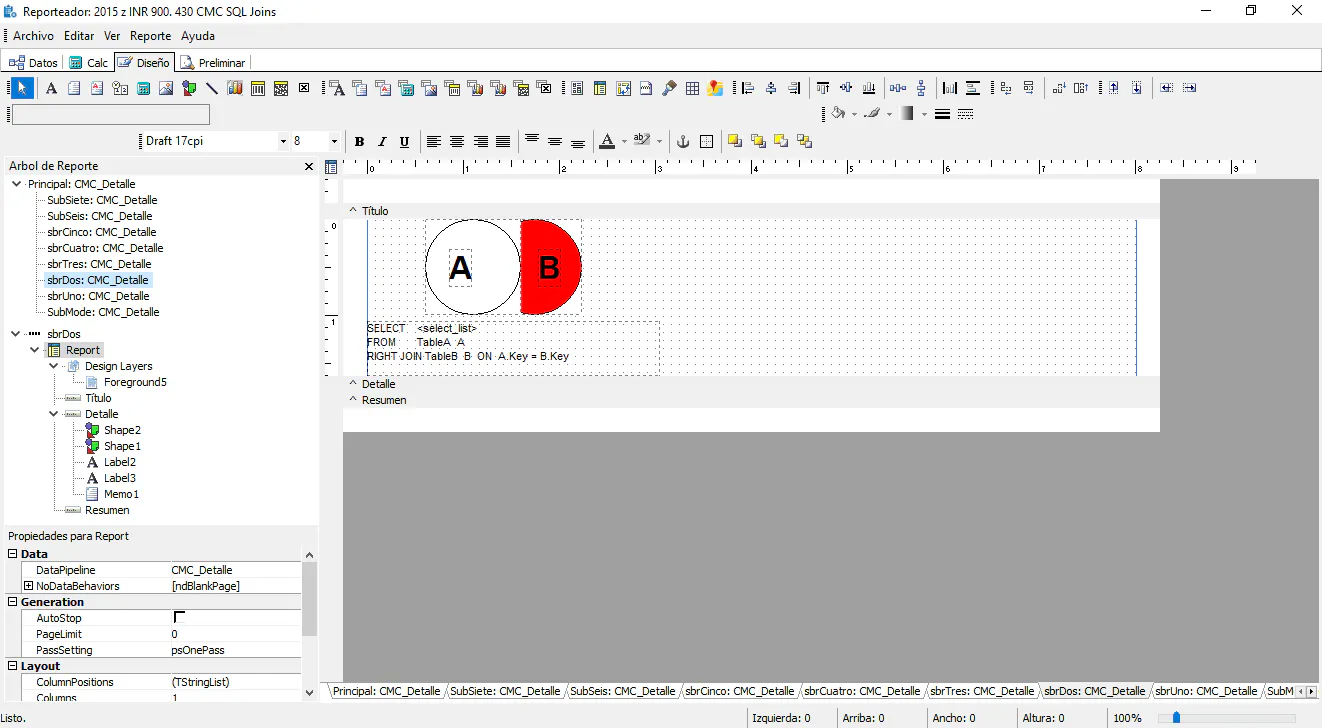Toggle the AutoStop checkbox

pos(180,618)
